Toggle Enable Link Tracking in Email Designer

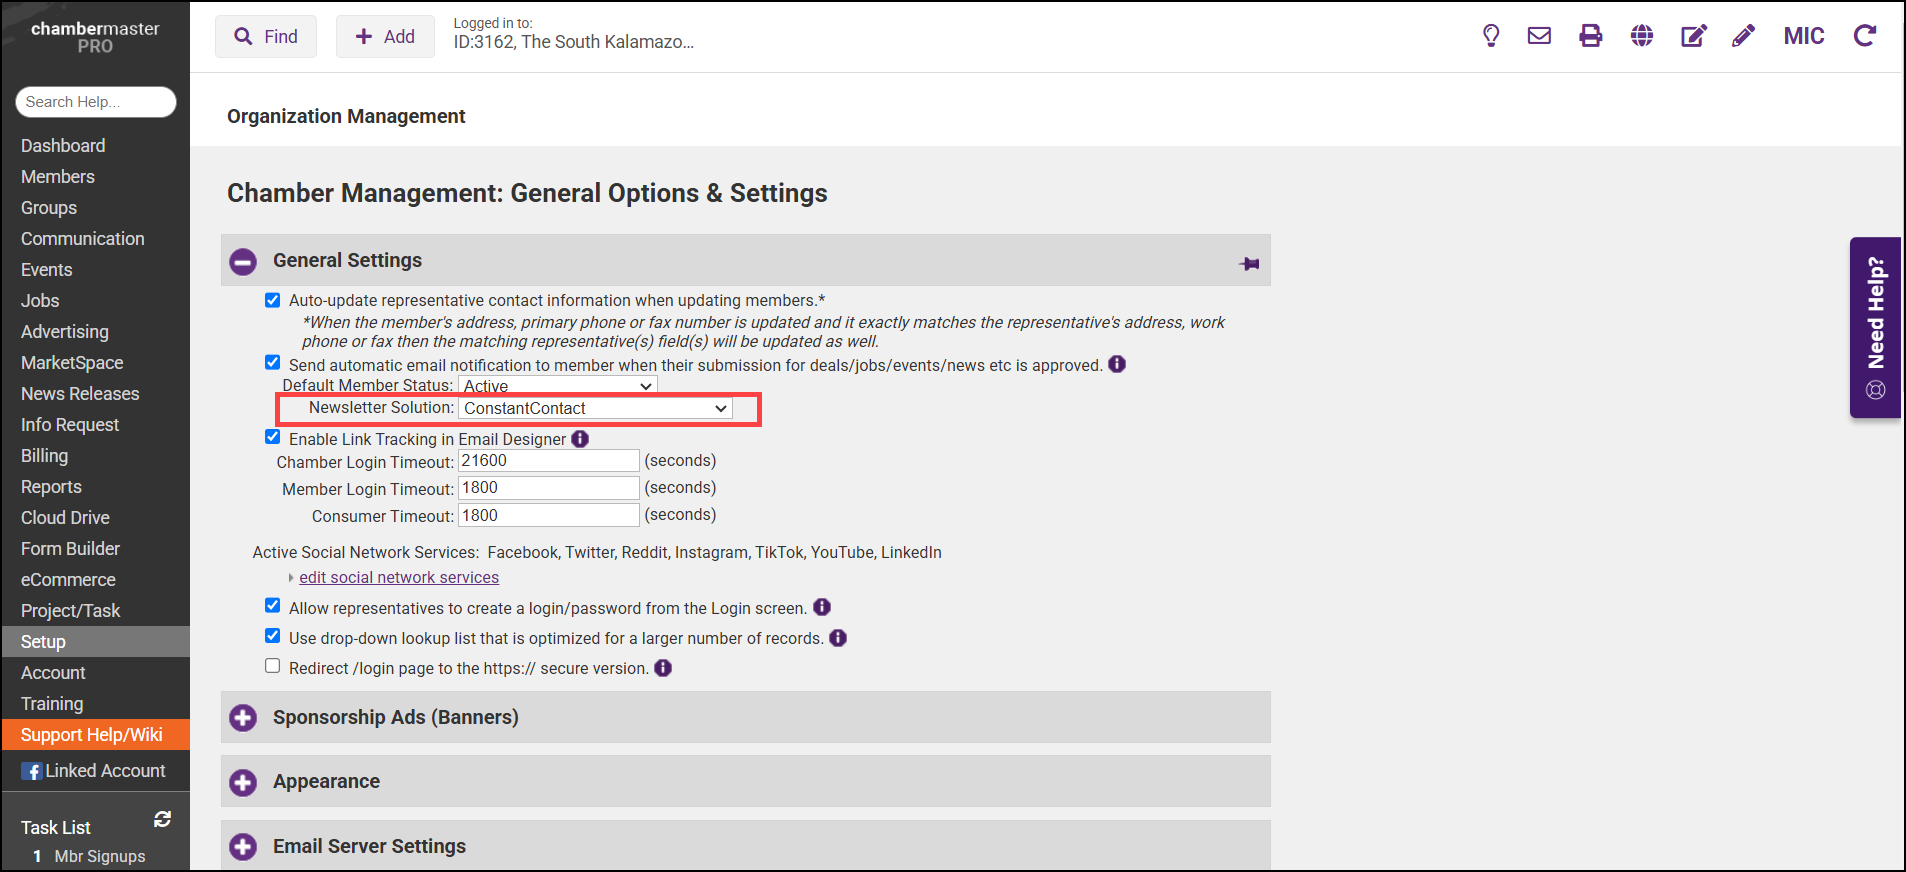(272, 437)
